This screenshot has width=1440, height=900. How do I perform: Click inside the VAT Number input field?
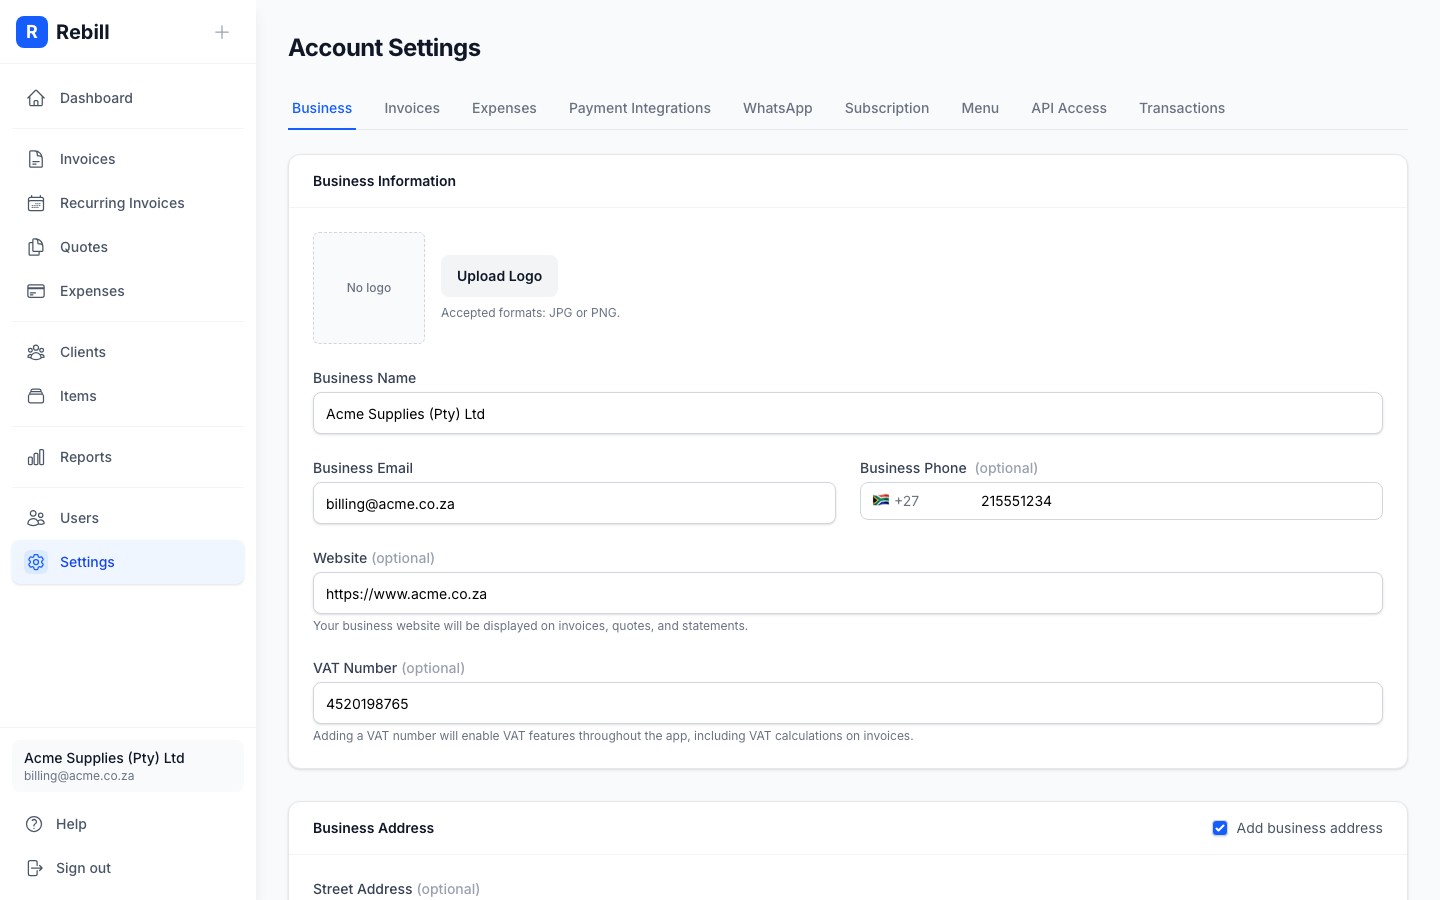(848, 703)
